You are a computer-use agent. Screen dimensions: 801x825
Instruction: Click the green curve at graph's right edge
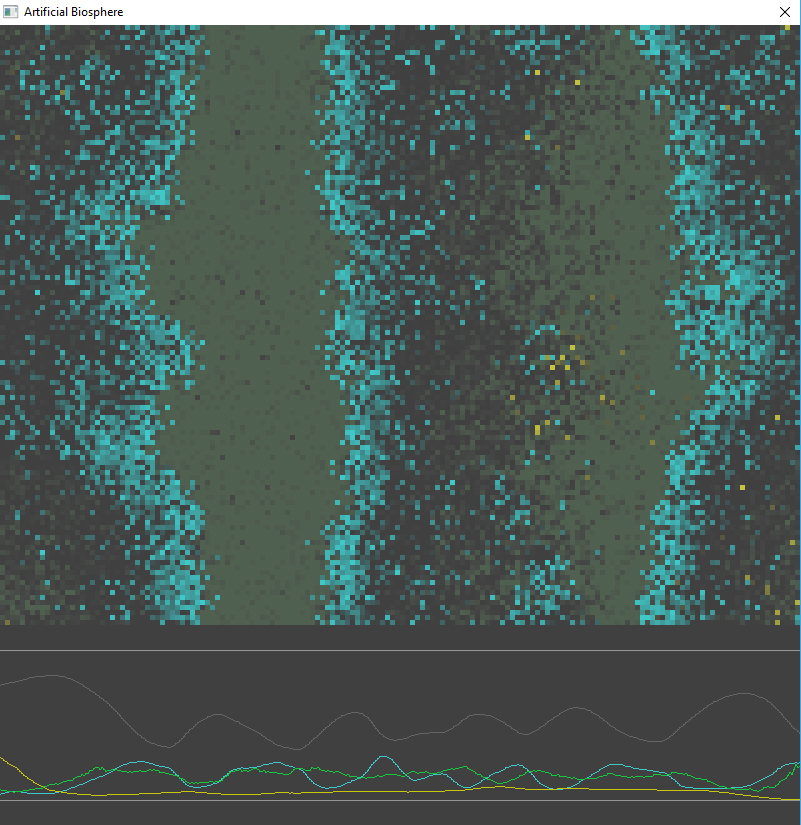tap(797, 763)
